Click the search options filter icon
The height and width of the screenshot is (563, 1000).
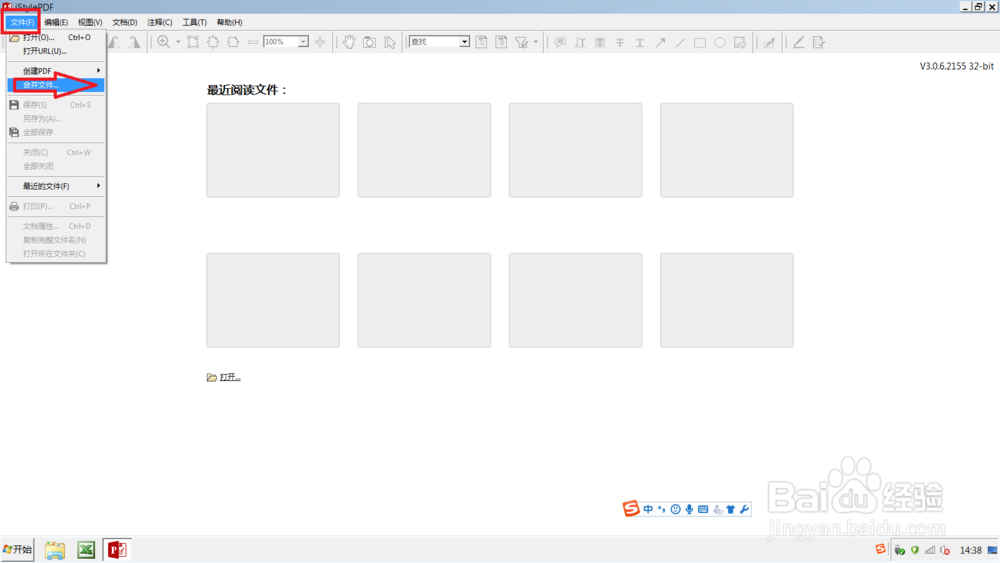pyautogui.click(x=521, y=42)
